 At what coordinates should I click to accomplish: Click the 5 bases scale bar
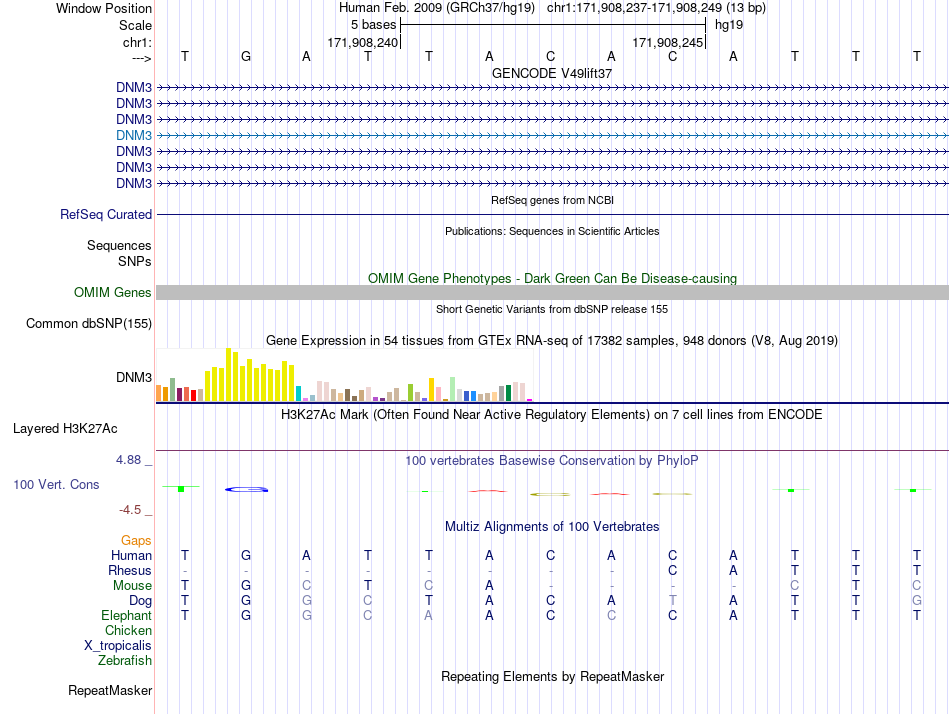553,25
